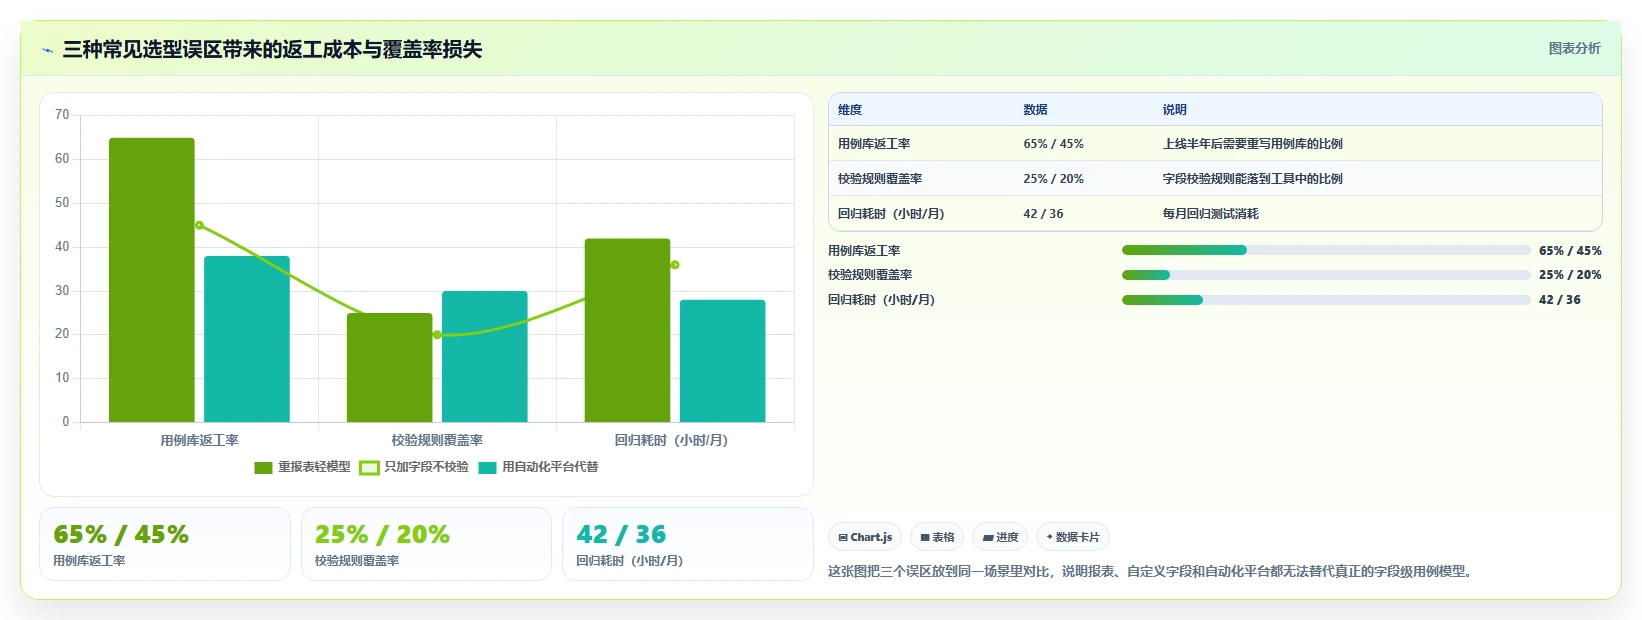Screen dimensions: 1642x620
Task: Click the caption text starting with 这张图把三个误区
Action: click(x=1151, y=572)
